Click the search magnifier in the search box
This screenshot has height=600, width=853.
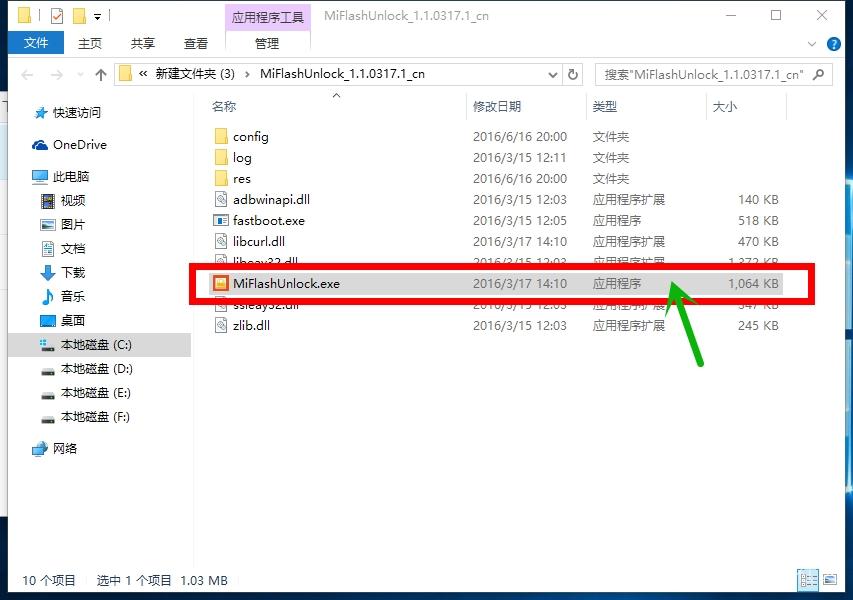pos(819,73)
